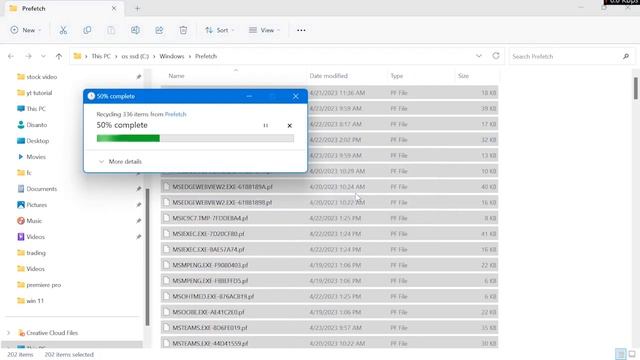Switch to details view layout icon
640x360 pixels.
tap(620, 354)
